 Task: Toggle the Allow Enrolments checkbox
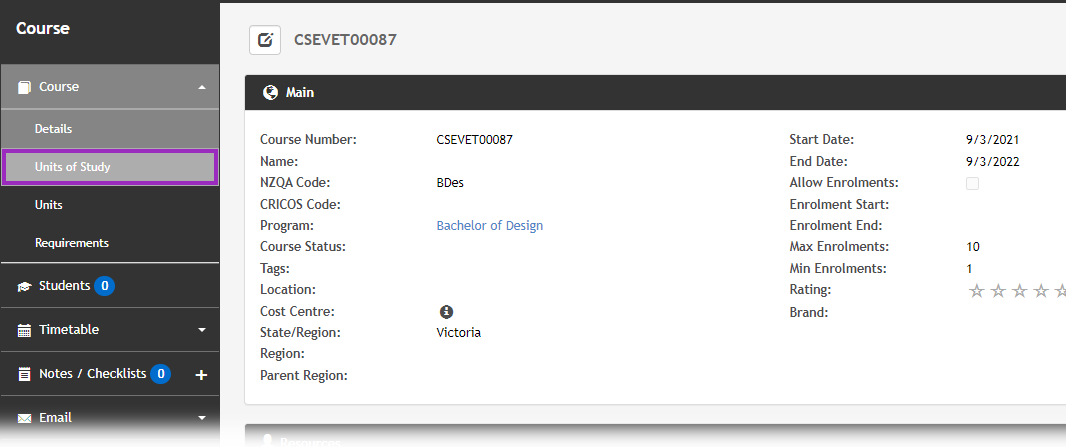click(x=973, y=183)
